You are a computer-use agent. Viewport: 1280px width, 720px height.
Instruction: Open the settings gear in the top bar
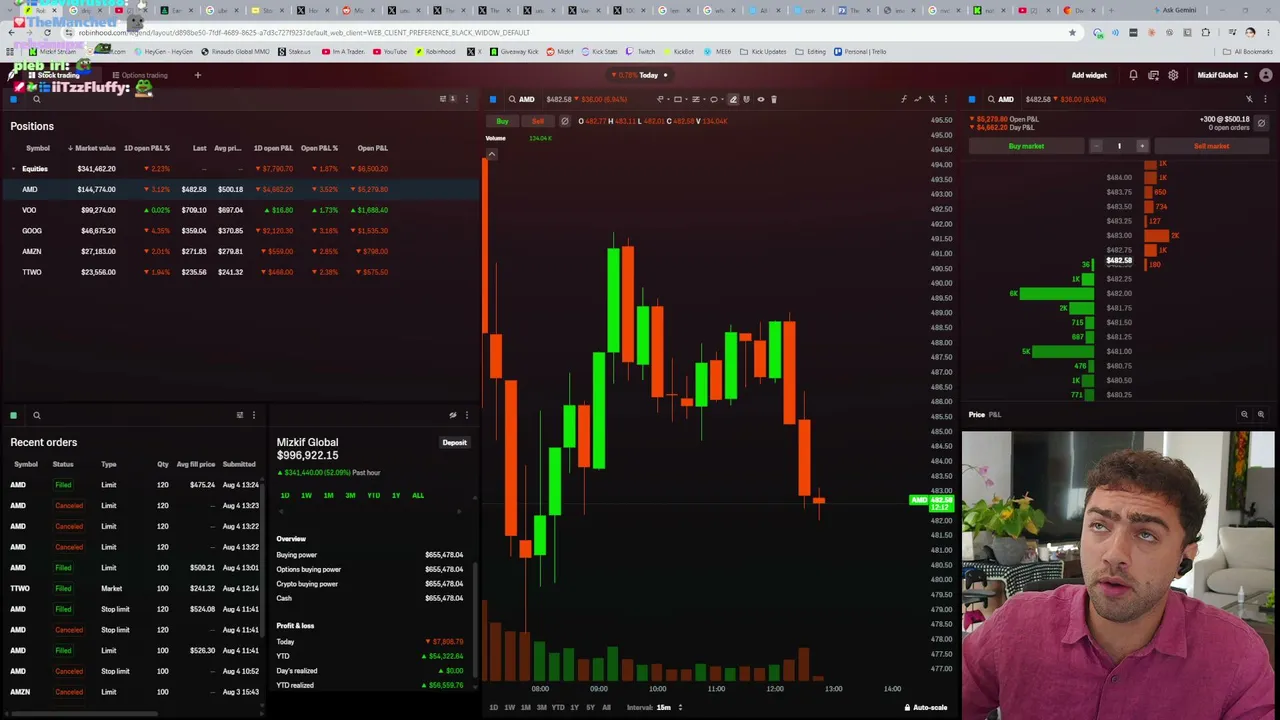1173,75
